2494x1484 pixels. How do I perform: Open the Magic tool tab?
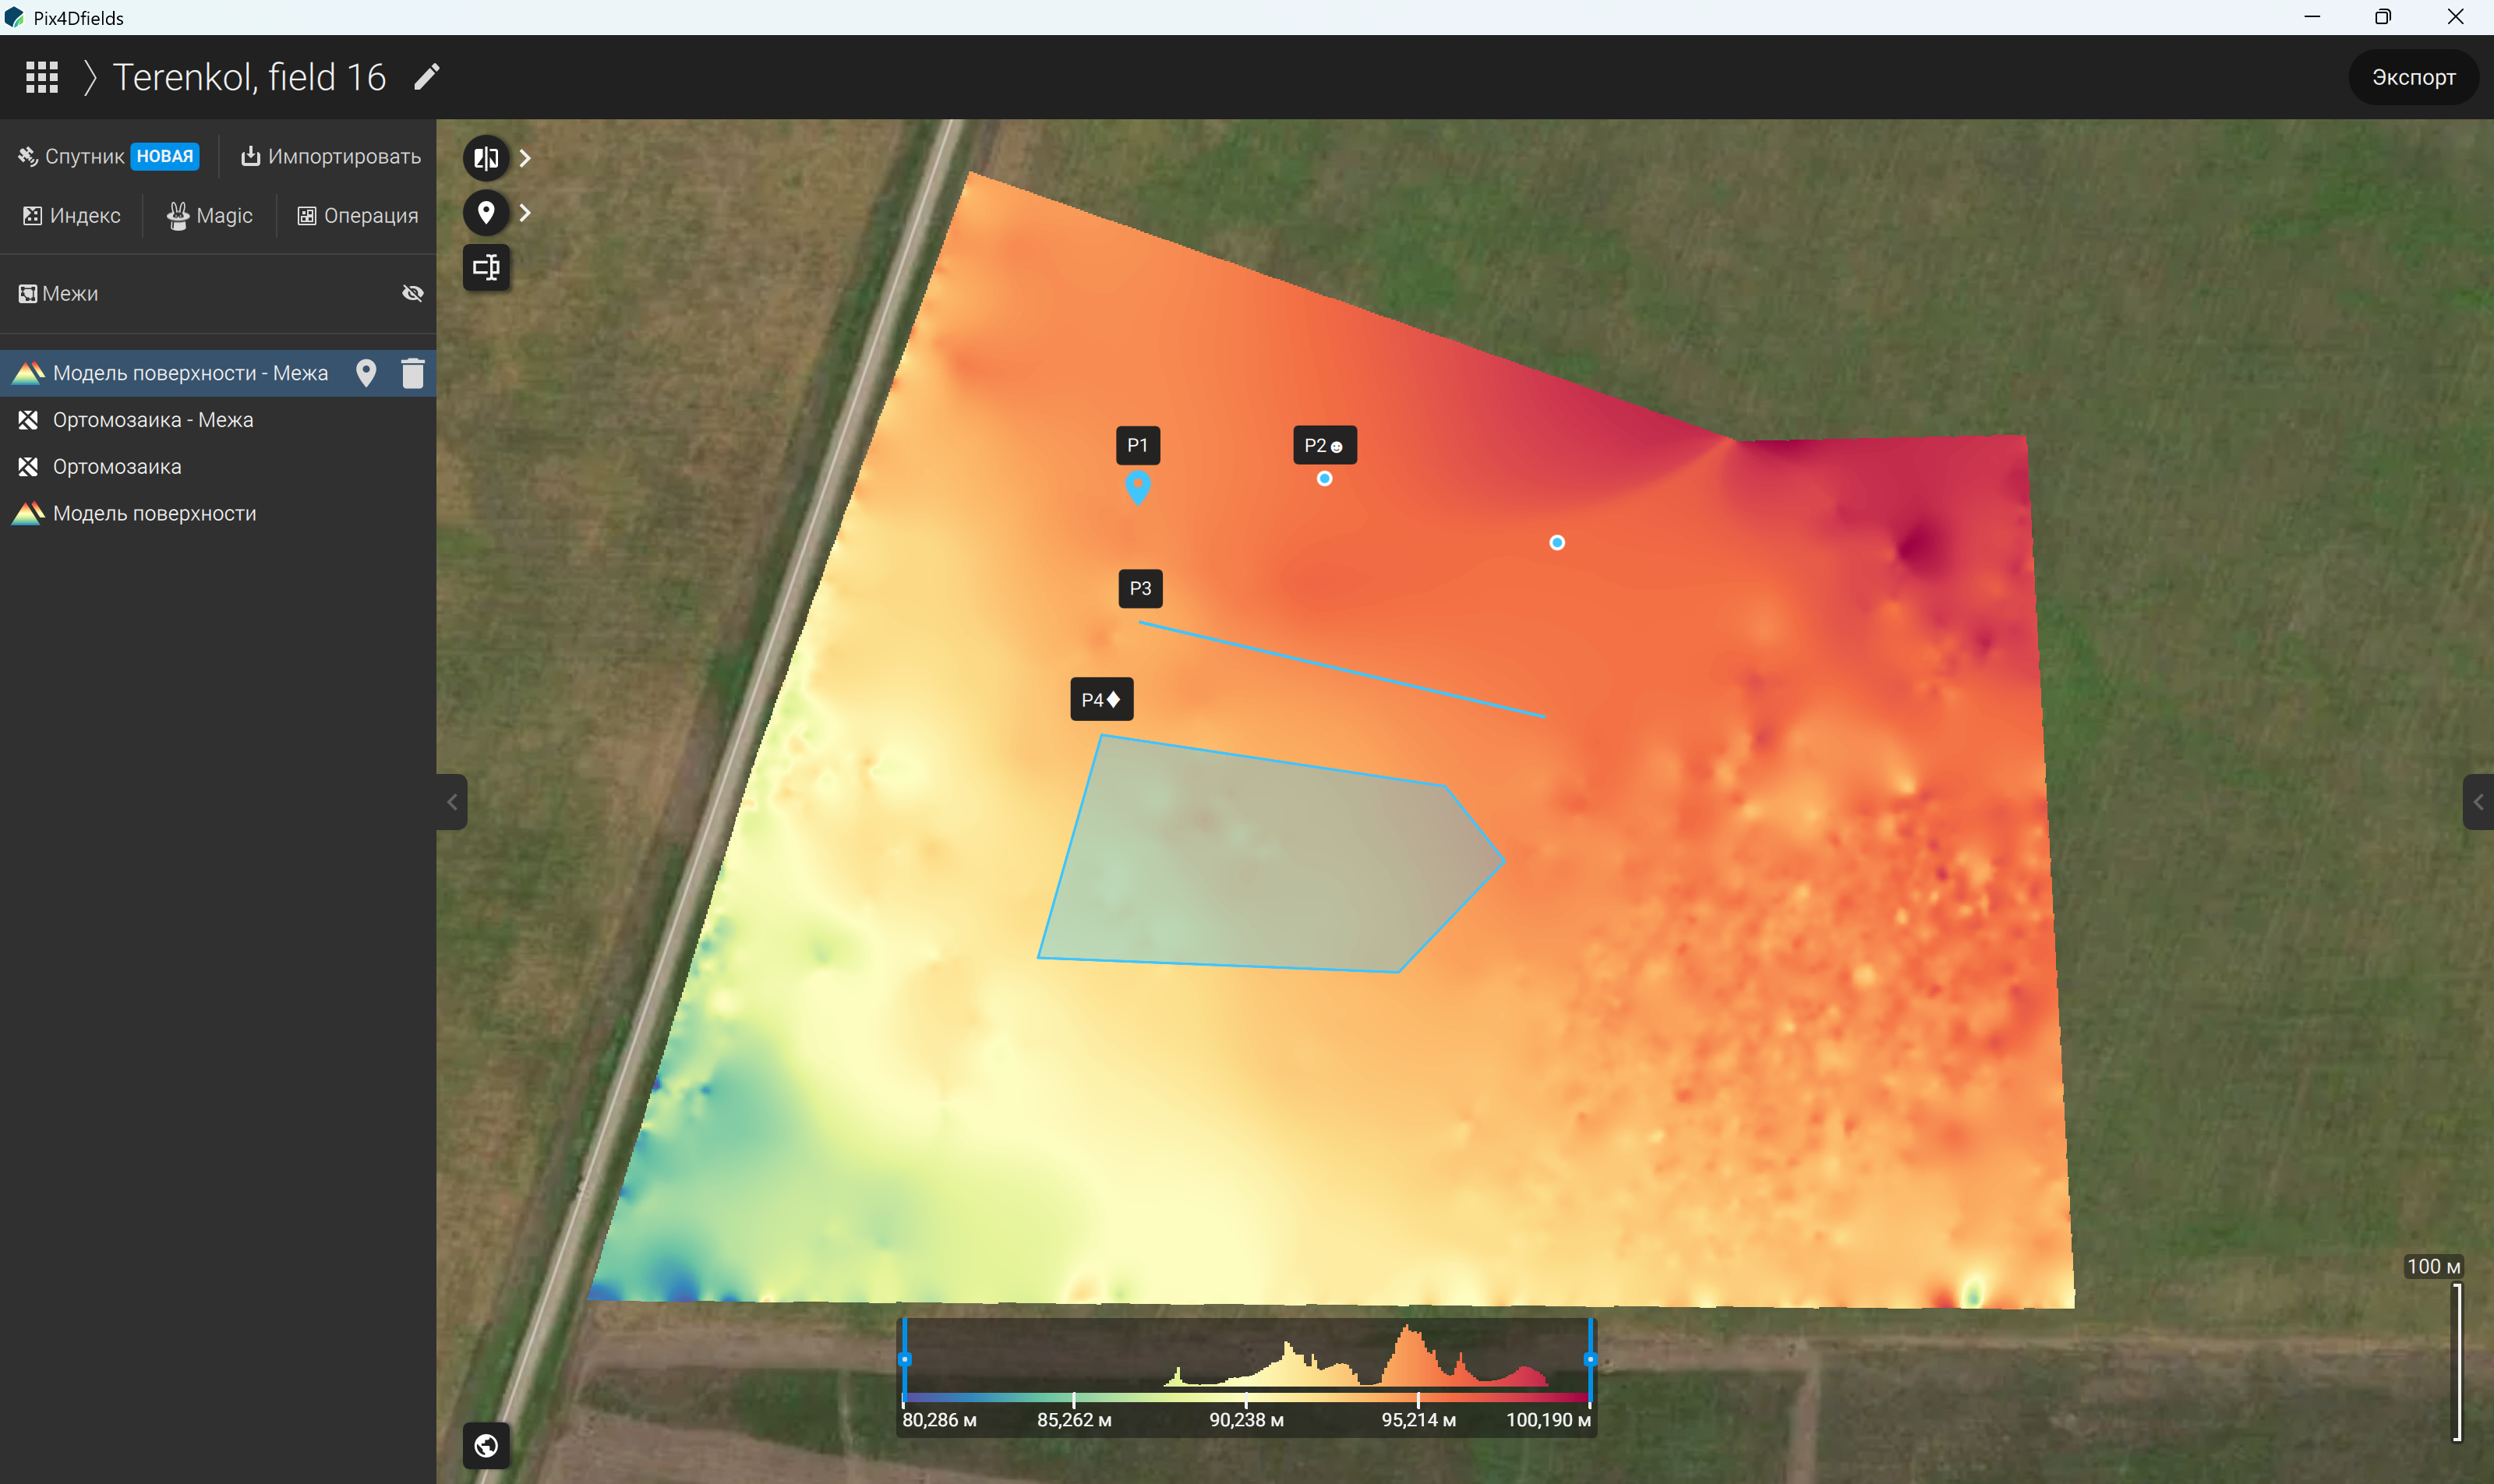(210, 216)
